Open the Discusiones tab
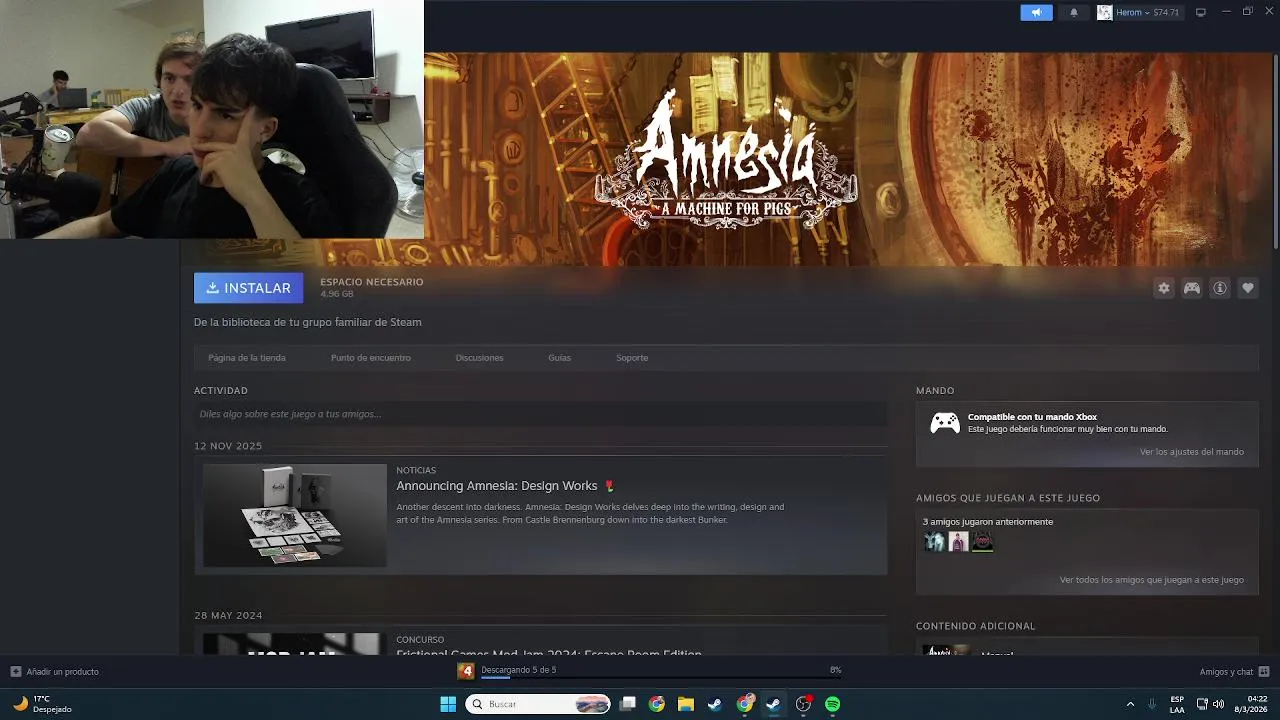The height and width of the screenshot is (720, 1280). tap(479, 358)
